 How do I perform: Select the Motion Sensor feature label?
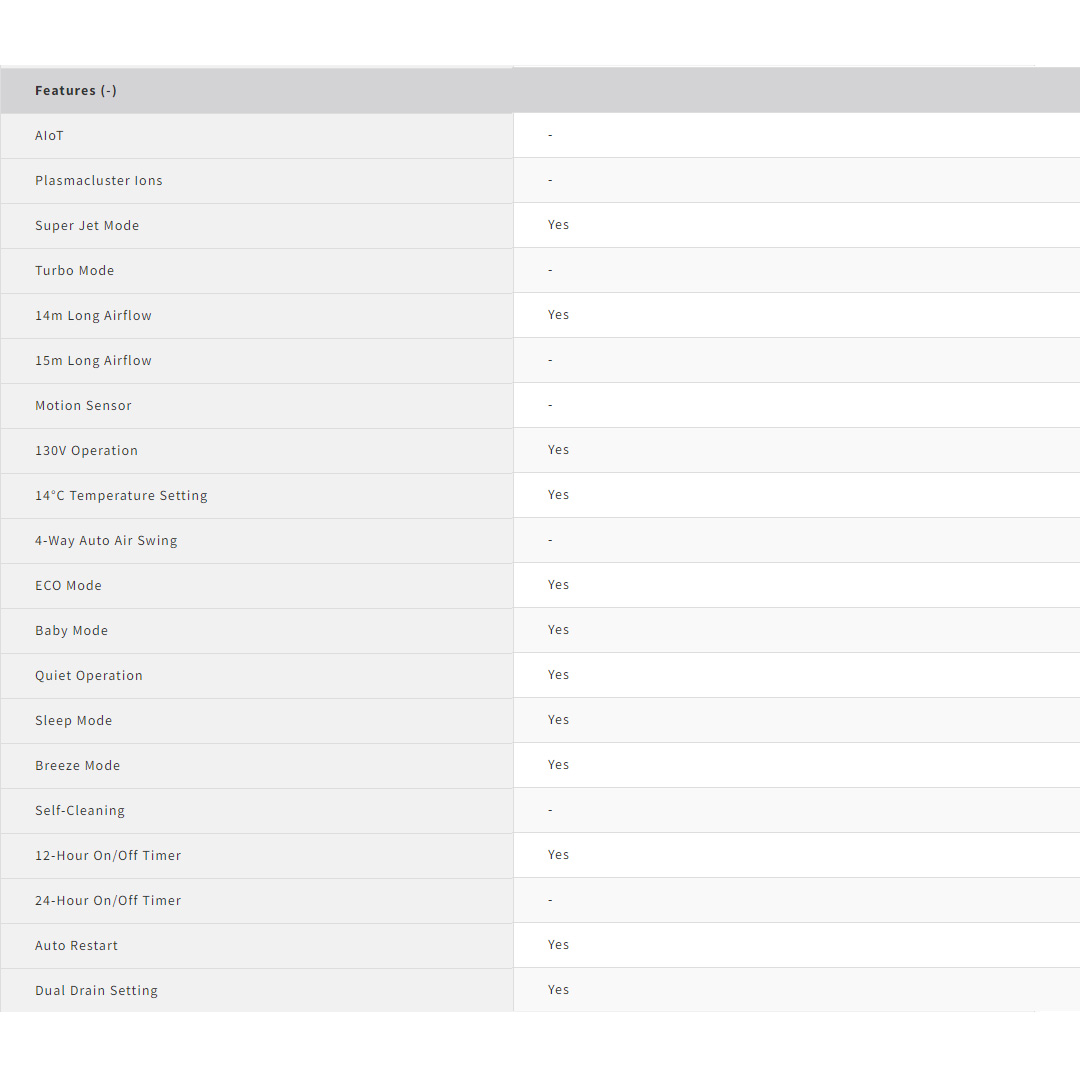point(83,406)
